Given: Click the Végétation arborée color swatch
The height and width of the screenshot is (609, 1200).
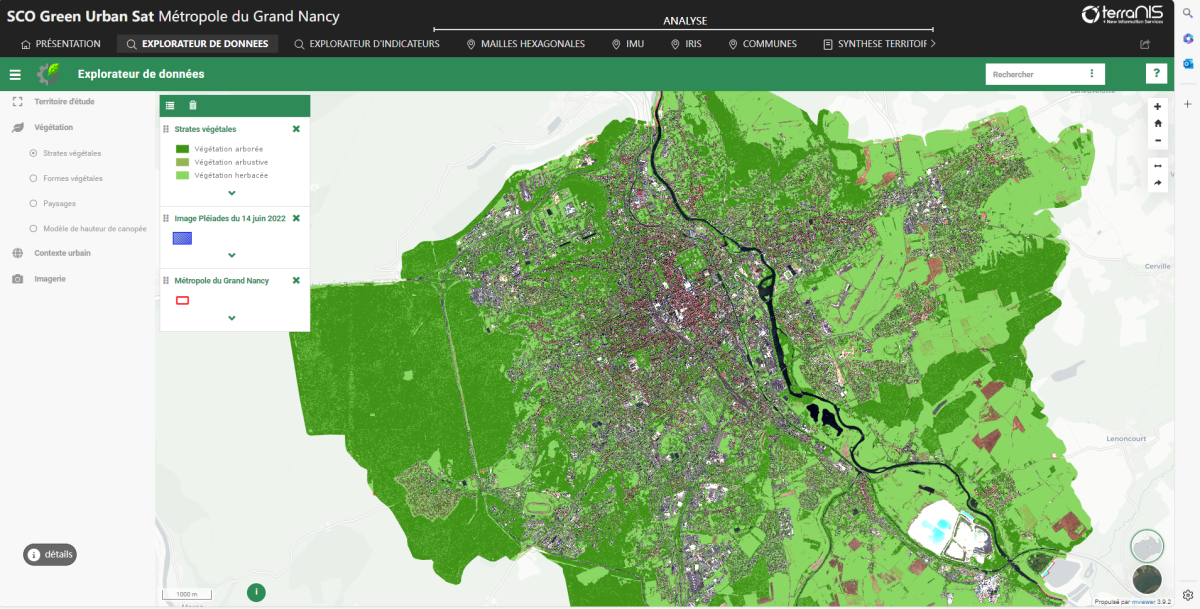Looking at the screenshot, I should tap(182, 149).
